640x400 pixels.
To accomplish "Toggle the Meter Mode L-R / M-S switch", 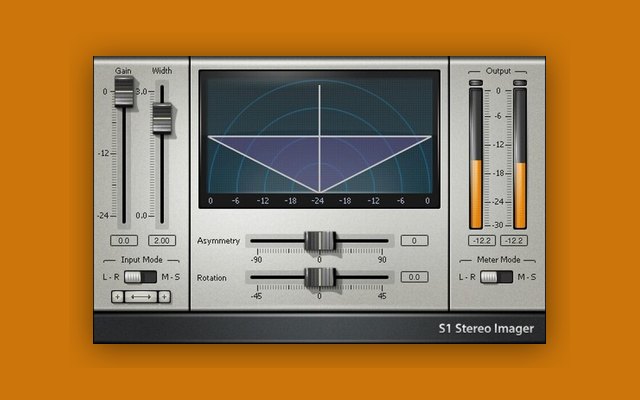I will pos(496,277).
